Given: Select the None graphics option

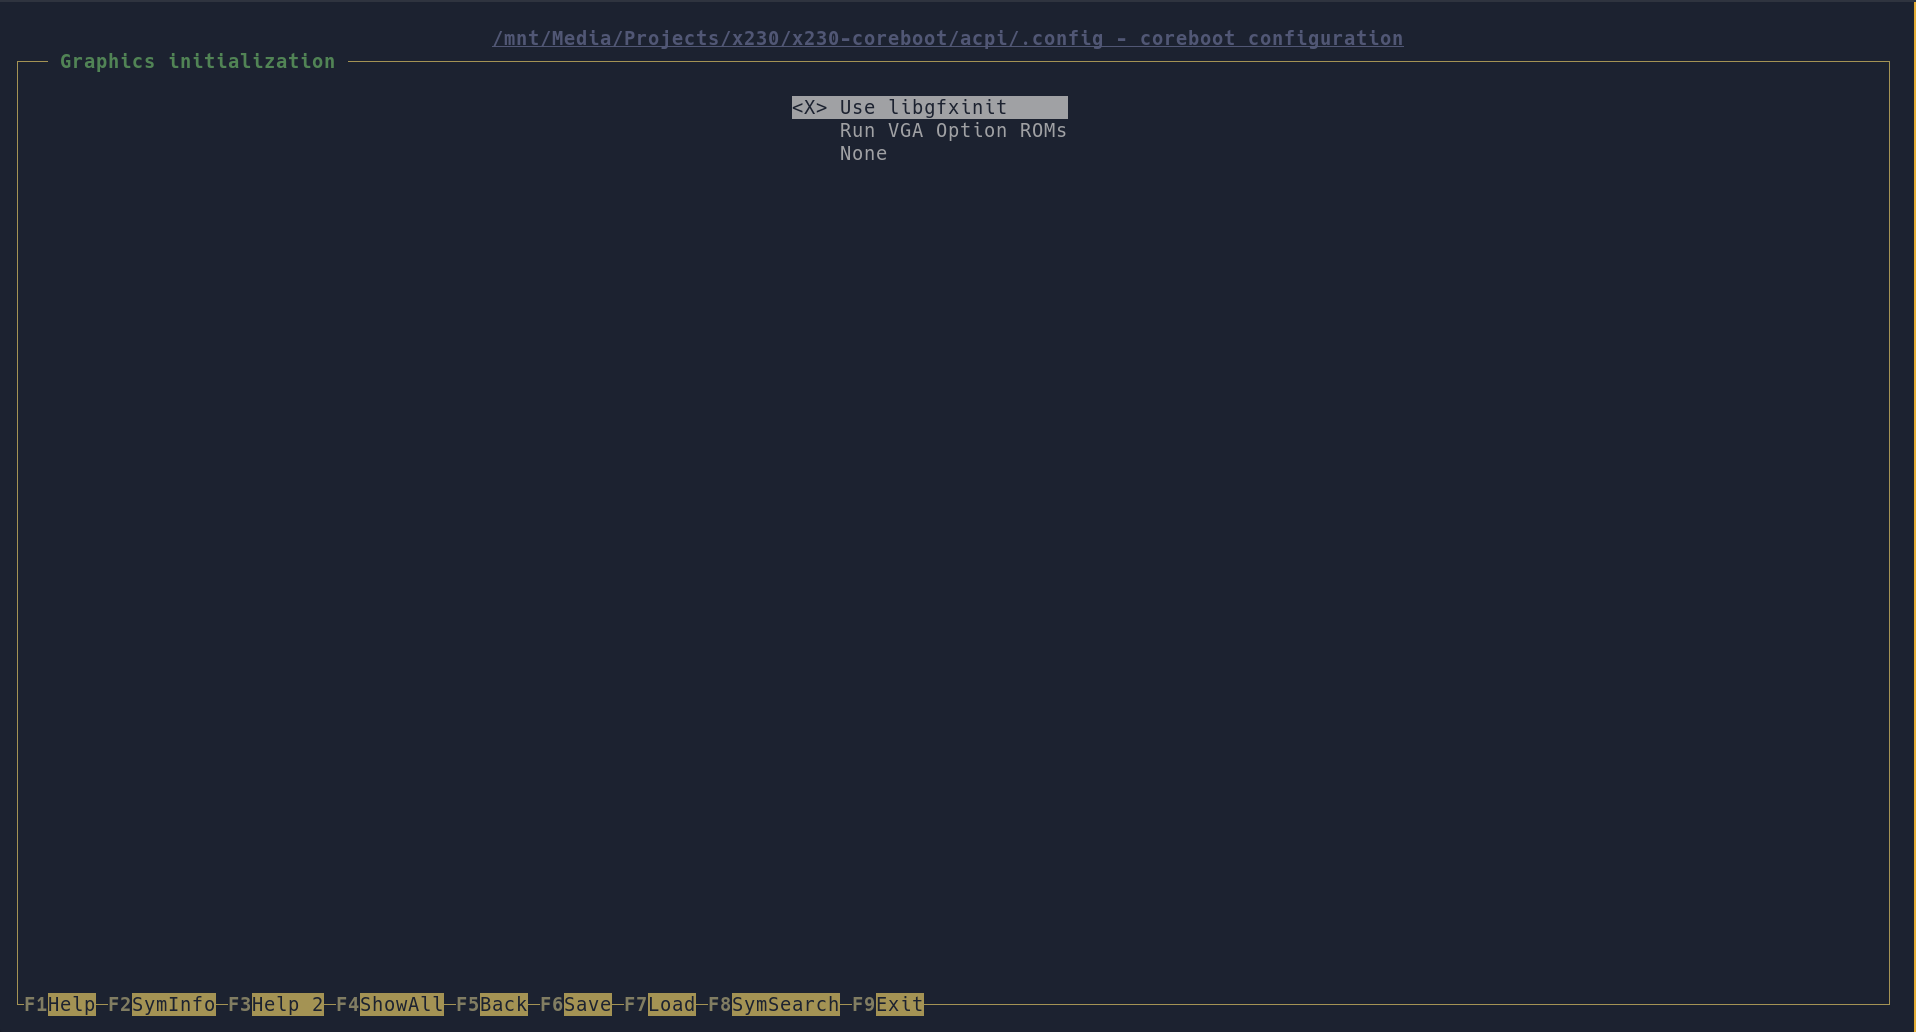Looking at the screenshot, I should click(x=864, y=154).
